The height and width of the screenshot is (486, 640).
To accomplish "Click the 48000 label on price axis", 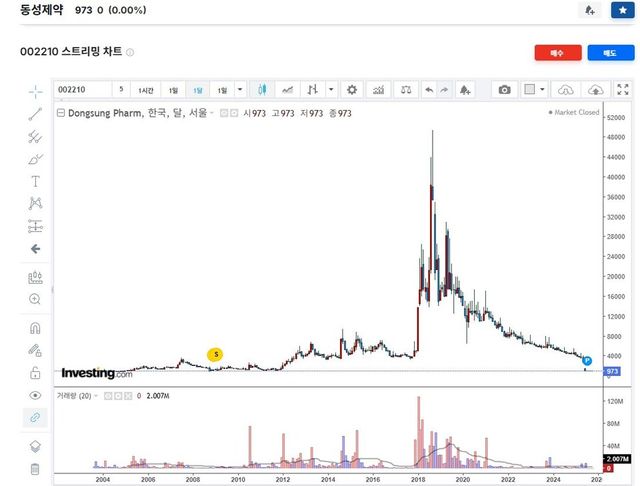I will pyautogui.click(x=616, y=137).
